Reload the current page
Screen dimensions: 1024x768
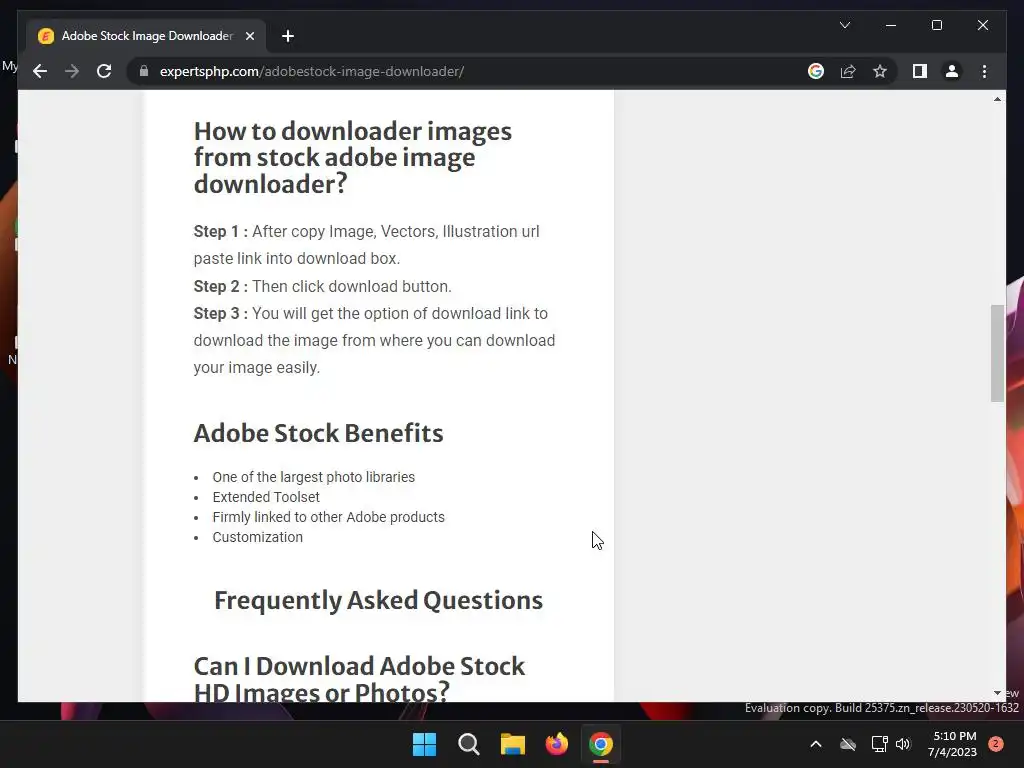coord(104,71)
